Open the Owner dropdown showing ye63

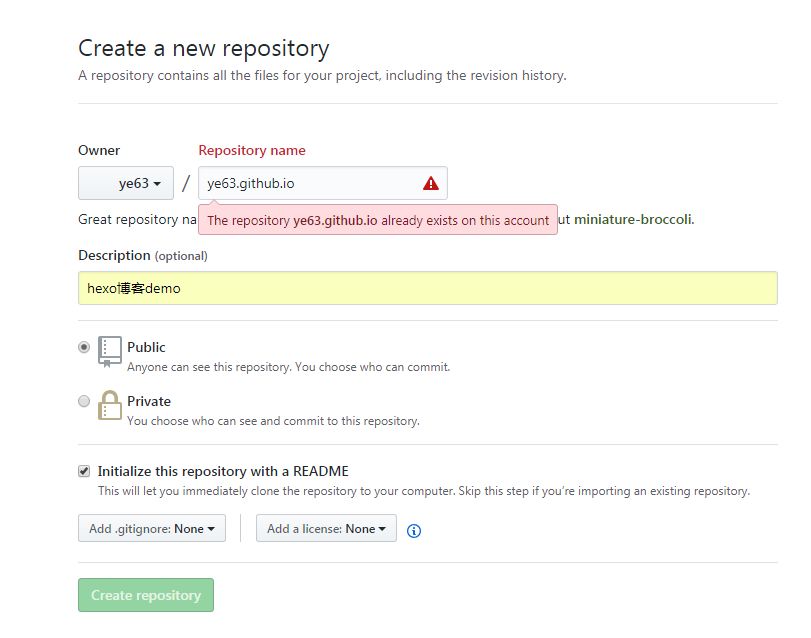point(126,183)
